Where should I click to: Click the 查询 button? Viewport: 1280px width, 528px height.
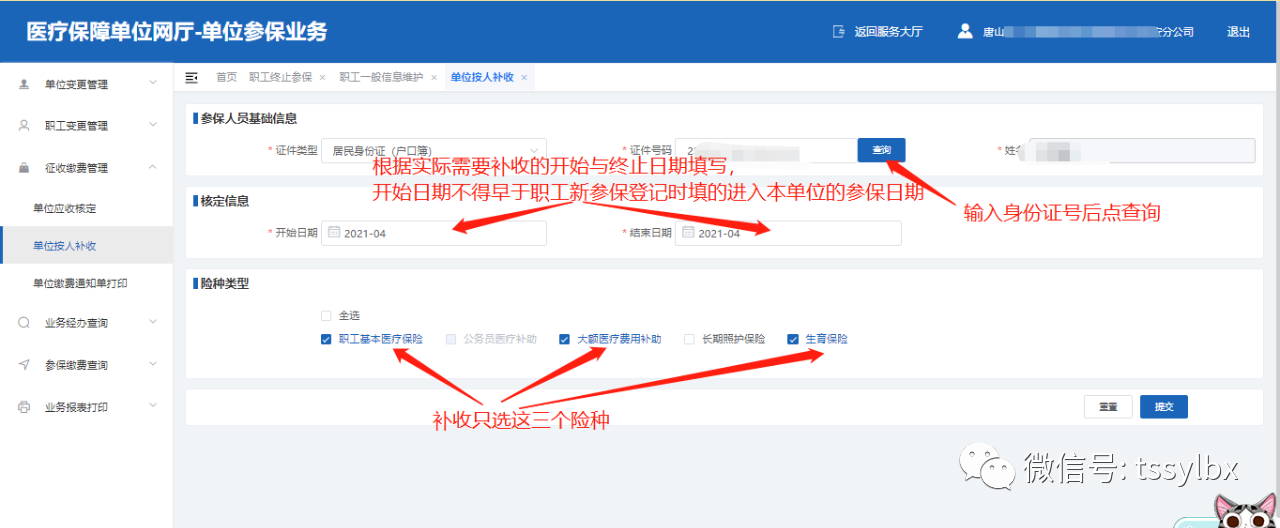[x=881, y=150]
